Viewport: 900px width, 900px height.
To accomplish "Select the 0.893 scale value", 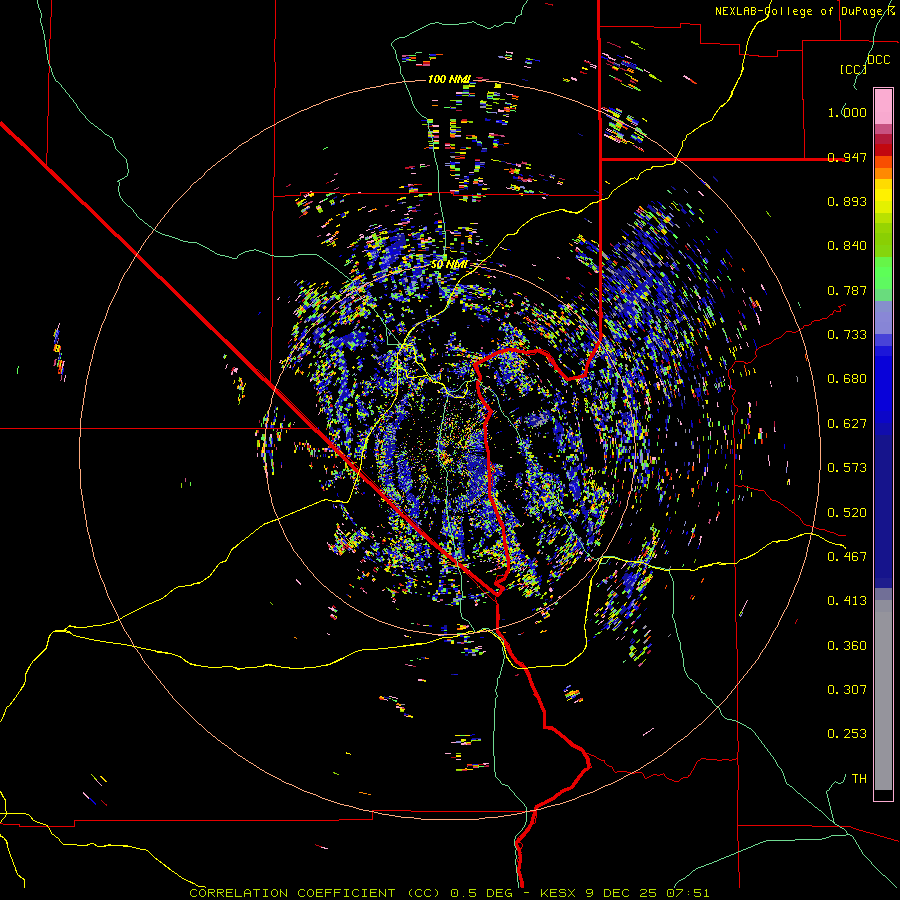I will pyautogui.click(x=847, y=201).
